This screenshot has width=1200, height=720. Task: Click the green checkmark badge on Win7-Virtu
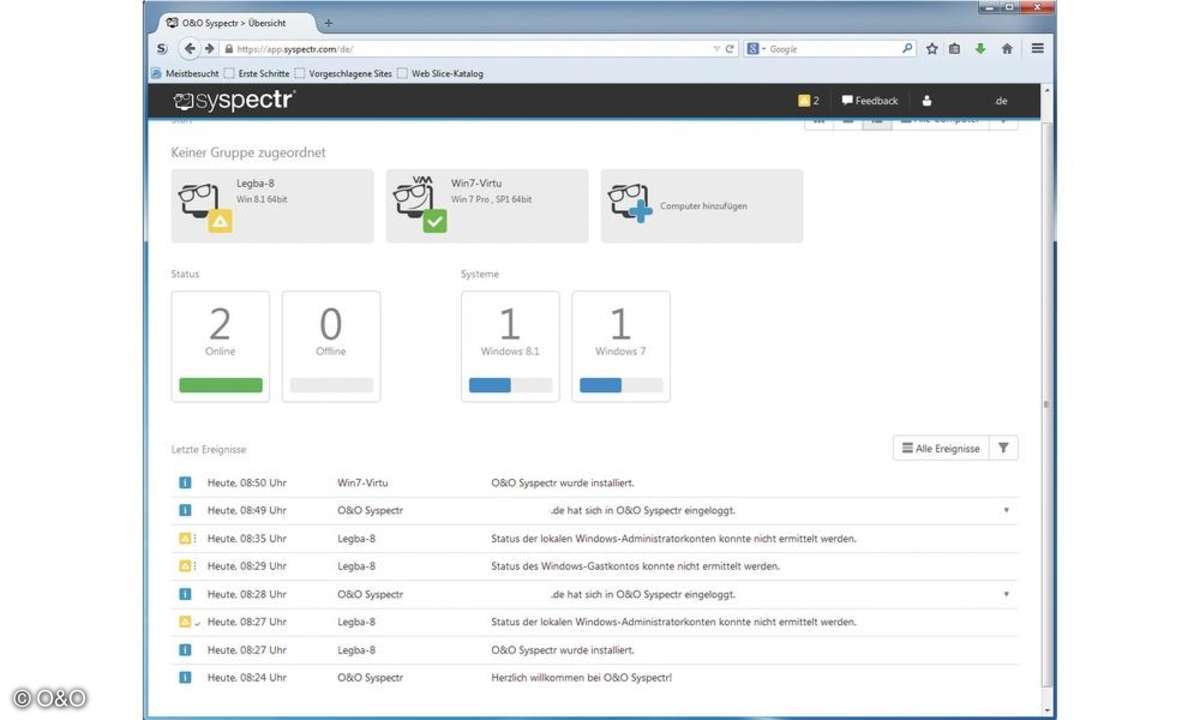(x=435, y=221)
